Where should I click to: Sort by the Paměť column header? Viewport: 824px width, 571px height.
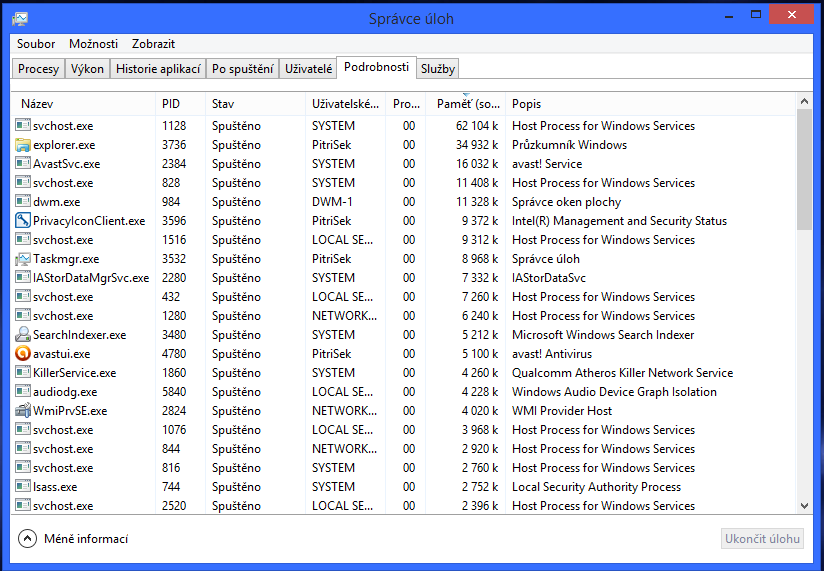[x=466, y=103]
